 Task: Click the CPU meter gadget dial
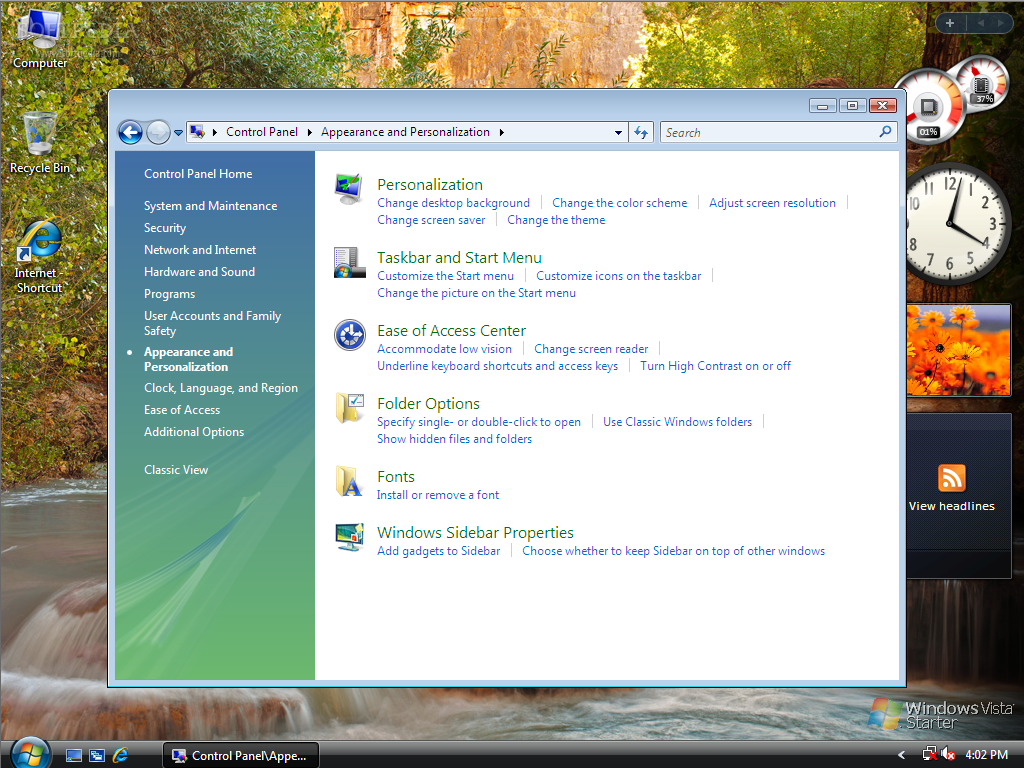(925, 105)
